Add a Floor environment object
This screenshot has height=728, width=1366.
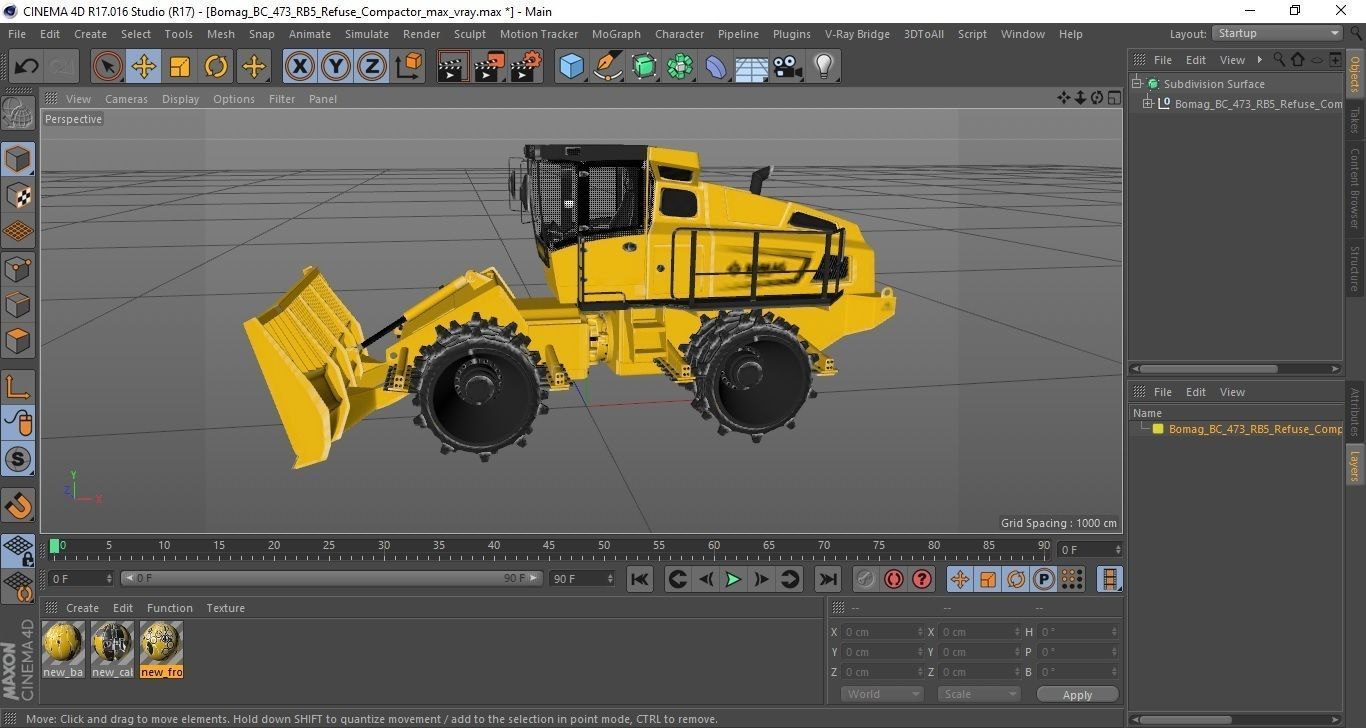(x=752, y=67)
